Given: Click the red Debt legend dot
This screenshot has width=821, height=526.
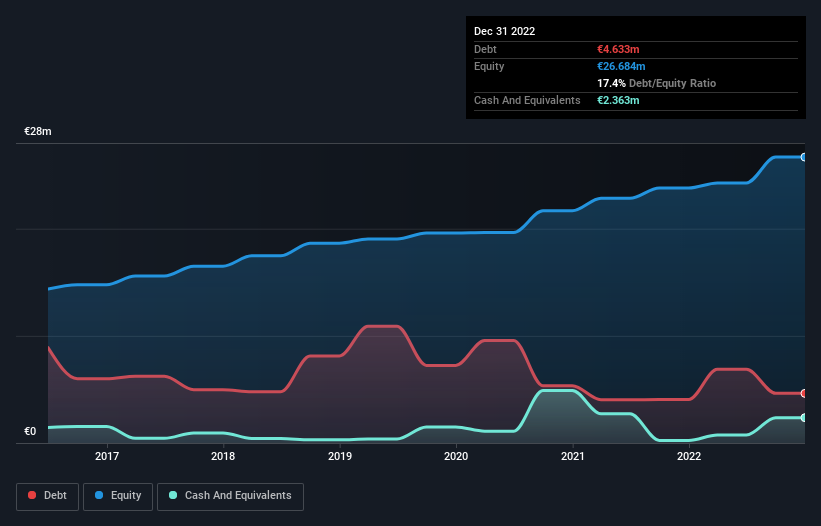Looking at the screenshot, I should [x=32, y=495].
